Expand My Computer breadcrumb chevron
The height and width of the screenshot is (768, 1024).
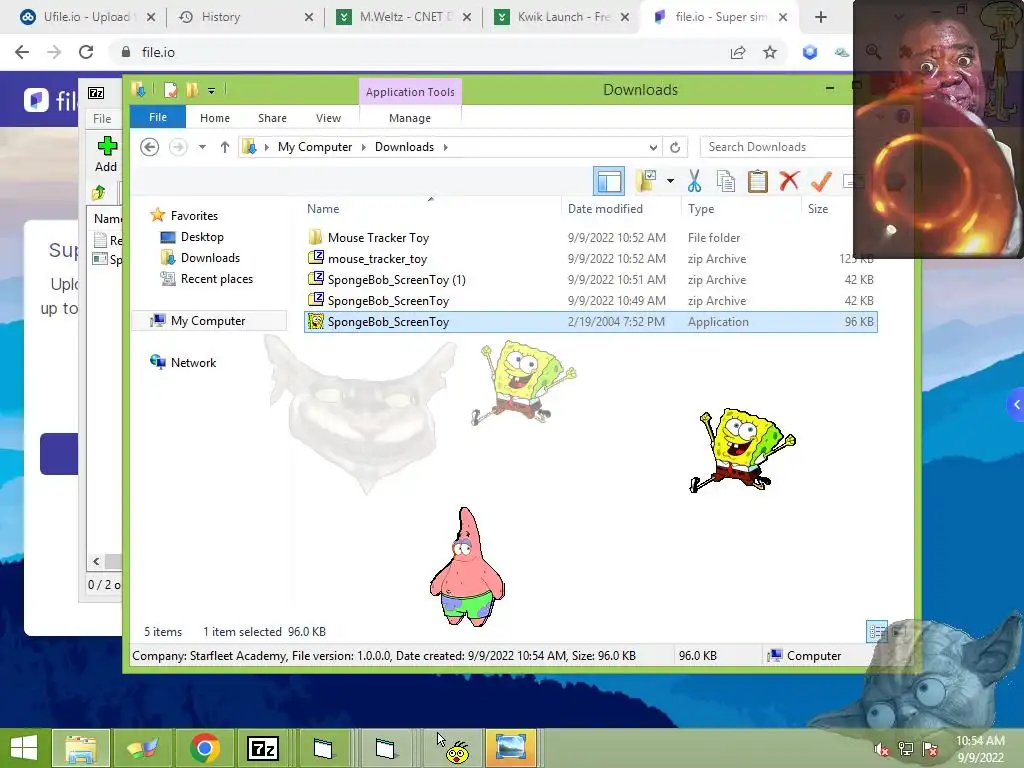coord(364,147)
